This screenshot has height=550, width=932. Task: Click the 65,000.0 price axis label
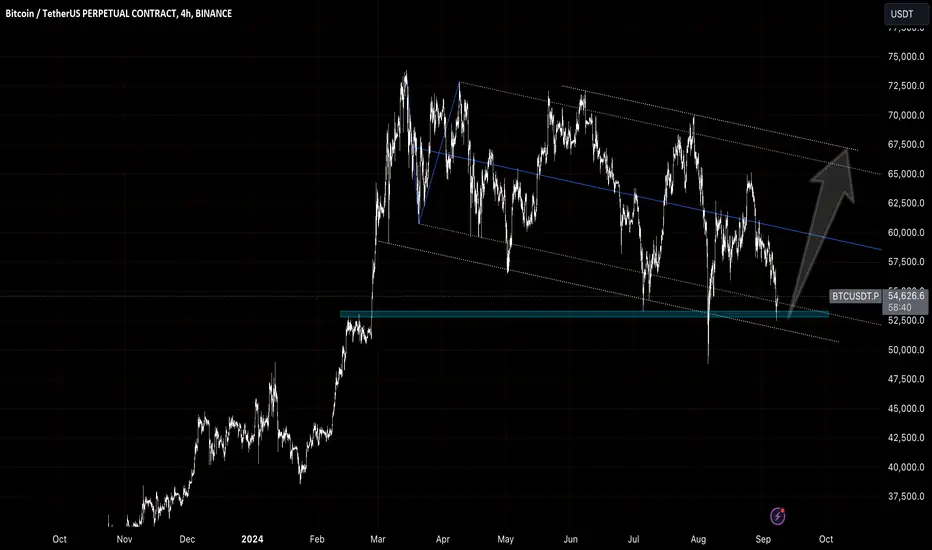pyautogui.click(x=906, y=174)
